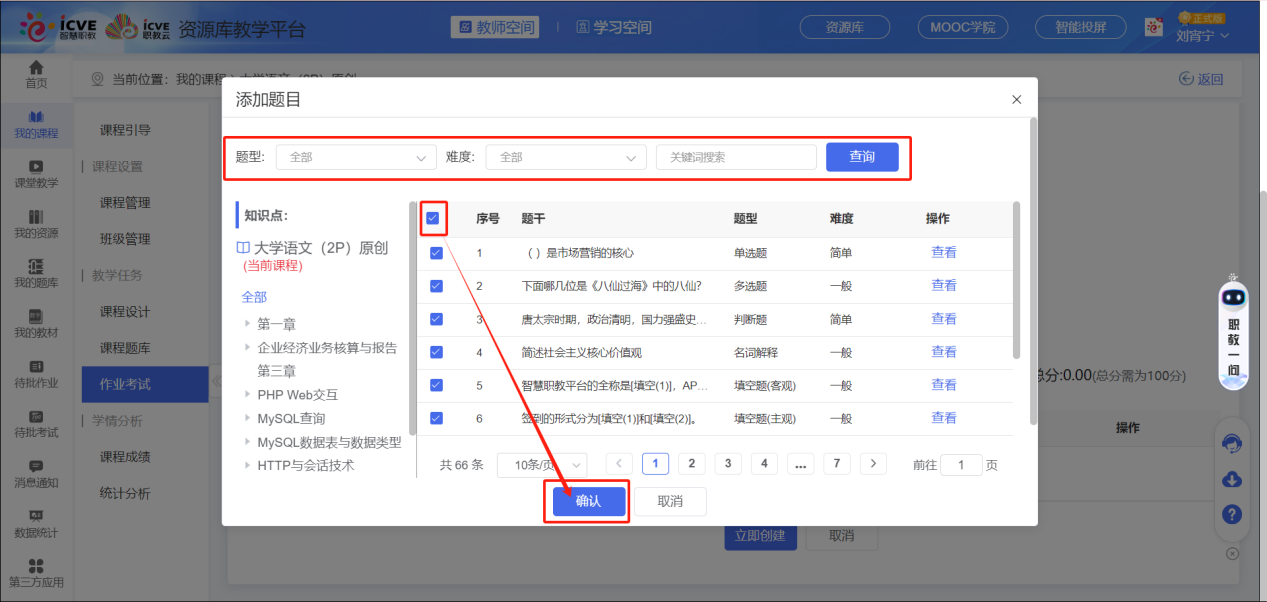Open 课程设计 in the course menu
The width and height of the screenshot is (1267, 602).
click(x=125, y=311)
